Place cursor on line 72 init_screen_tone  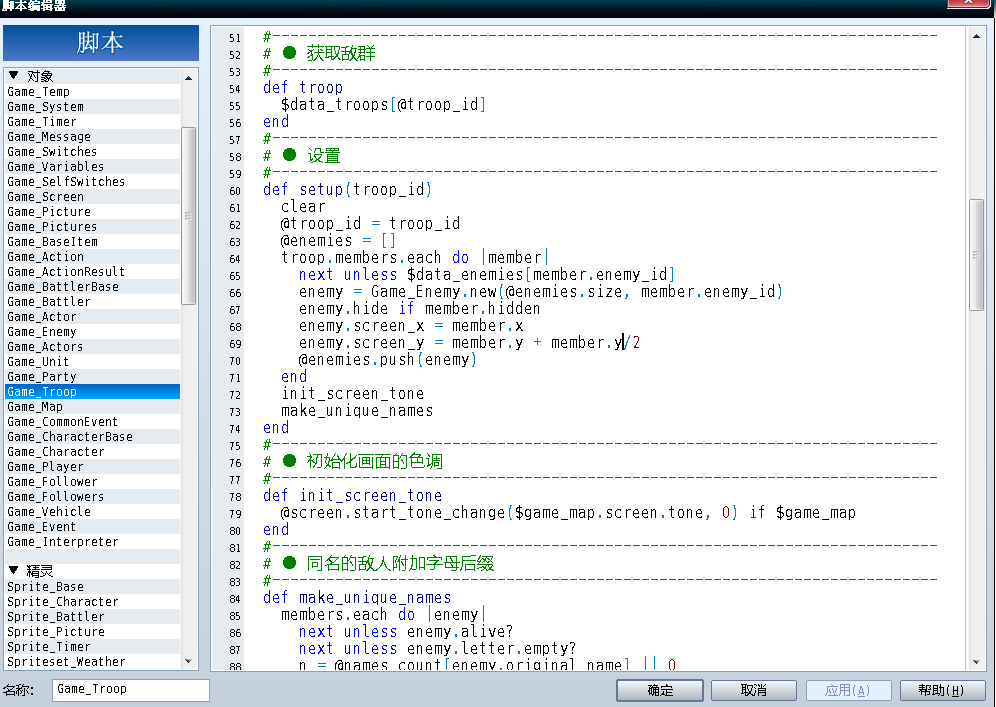pyautogui.click(x=353, y=394)
